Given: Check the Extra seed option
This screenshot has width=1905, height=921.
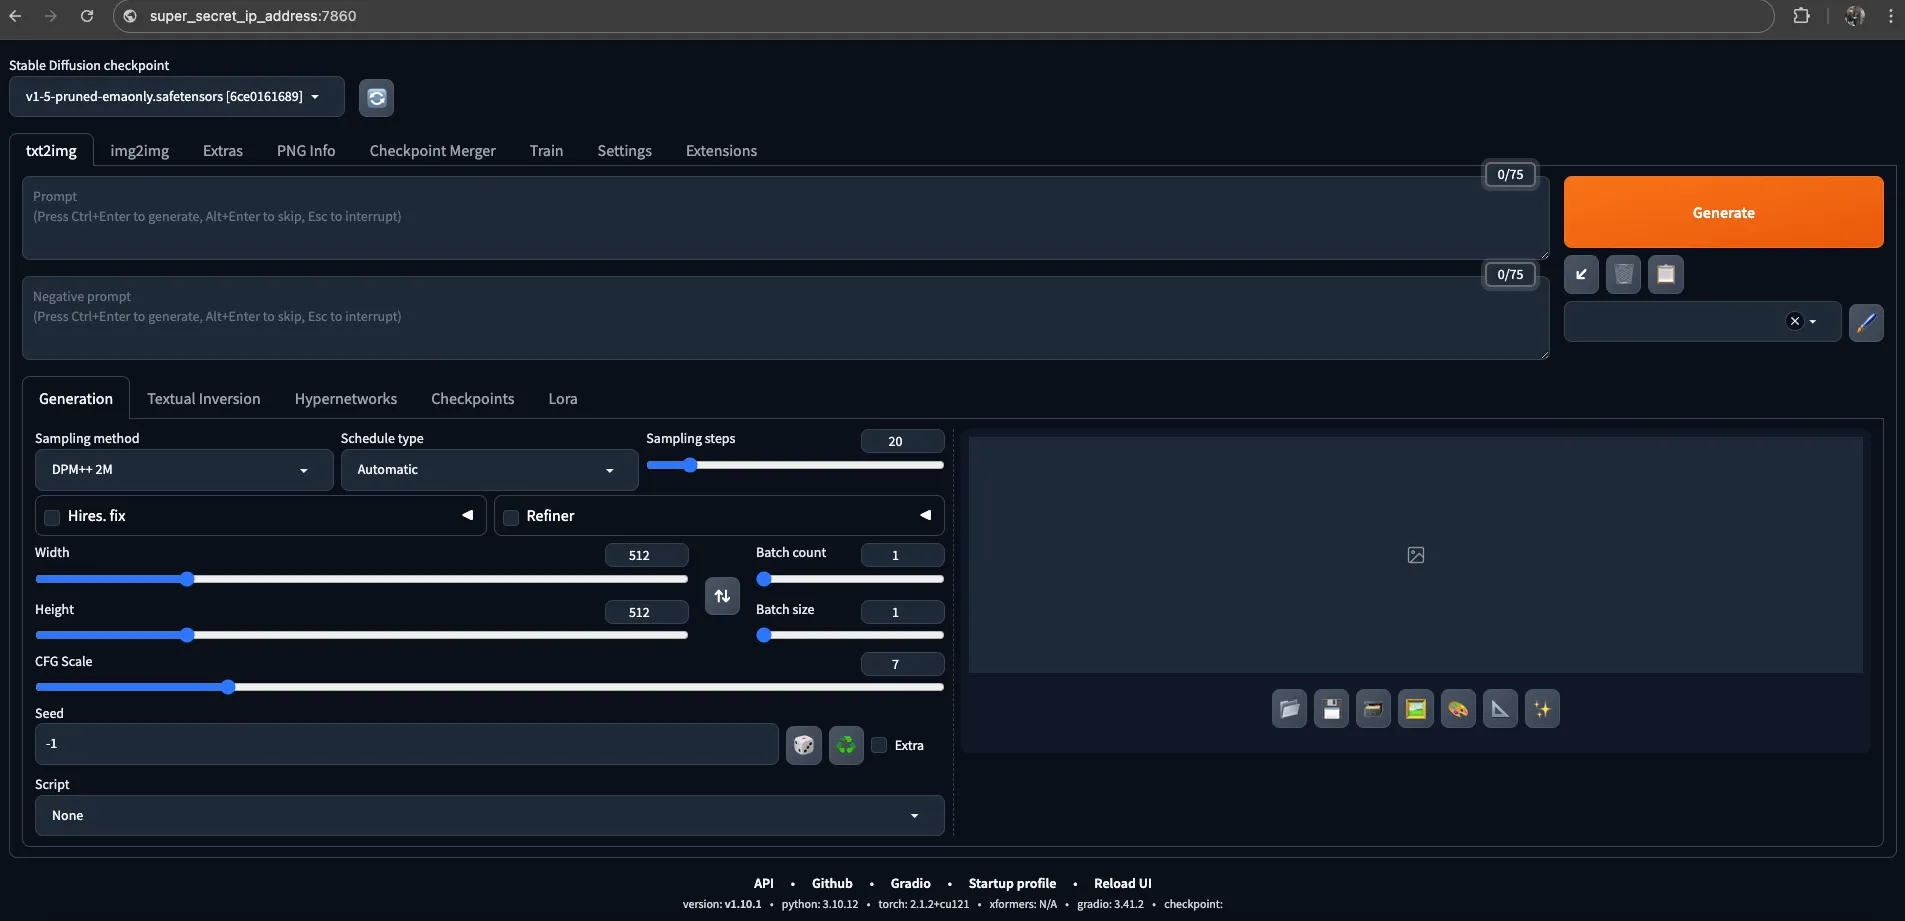Looking at the screenshot, I should coord(878,745).
